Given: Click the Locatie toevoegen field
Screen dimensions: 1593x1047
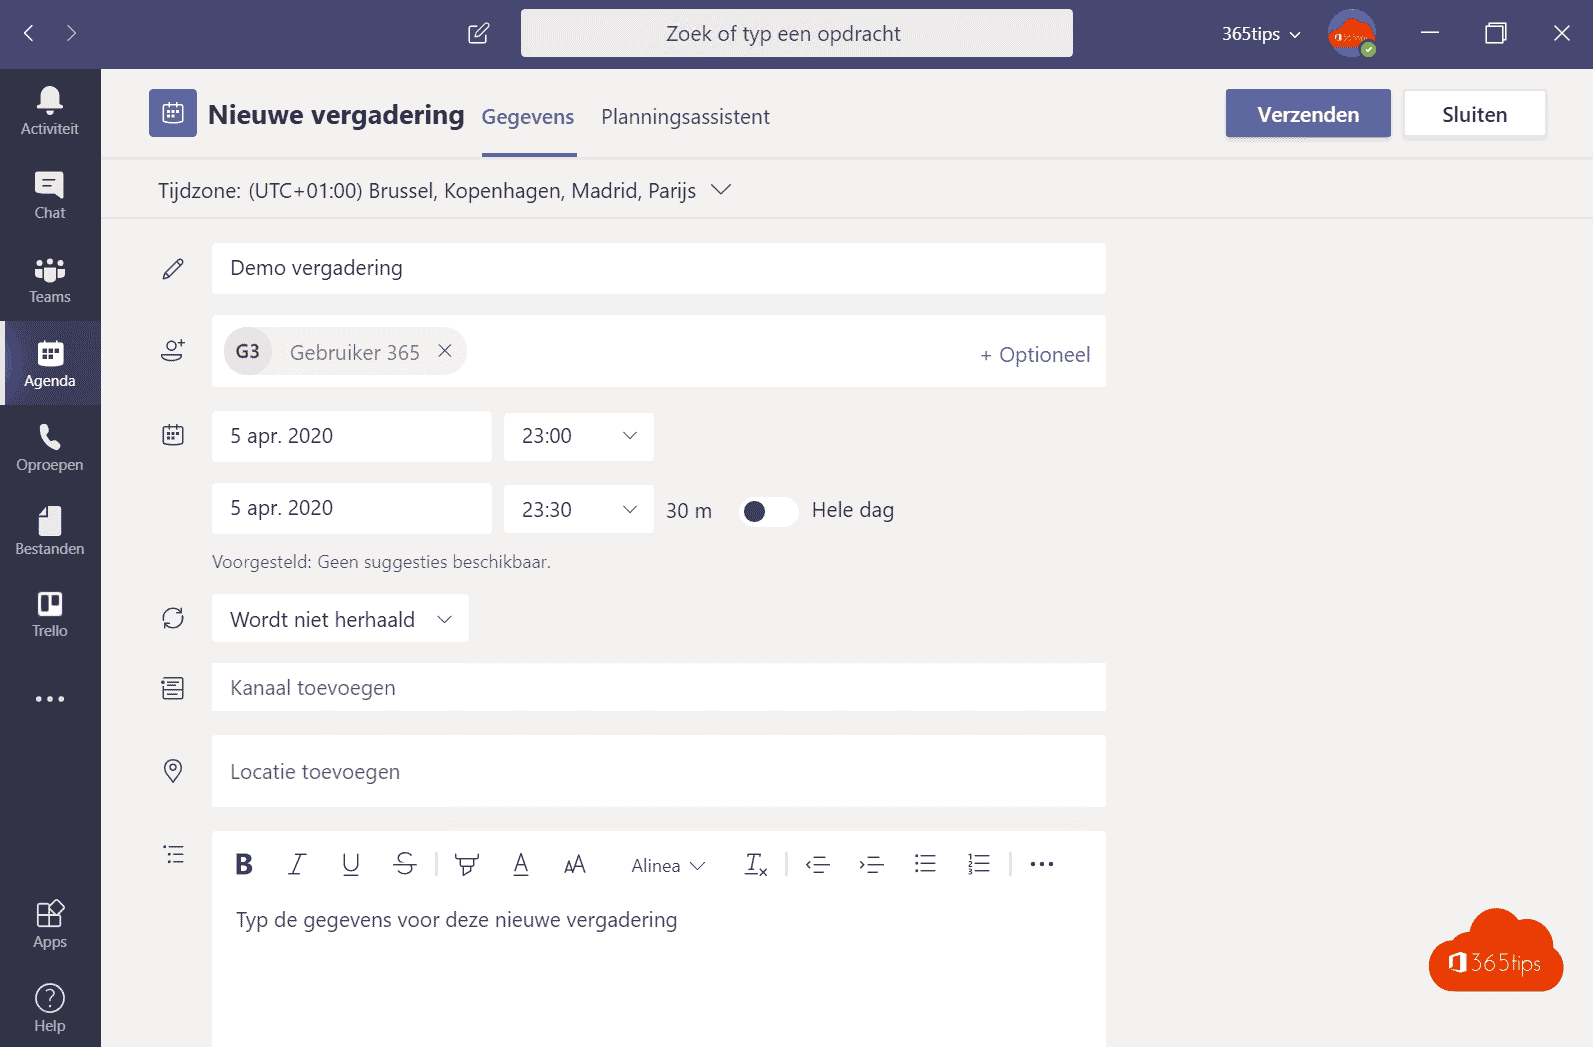Looking at the screenshot, I should coord(658,771).
